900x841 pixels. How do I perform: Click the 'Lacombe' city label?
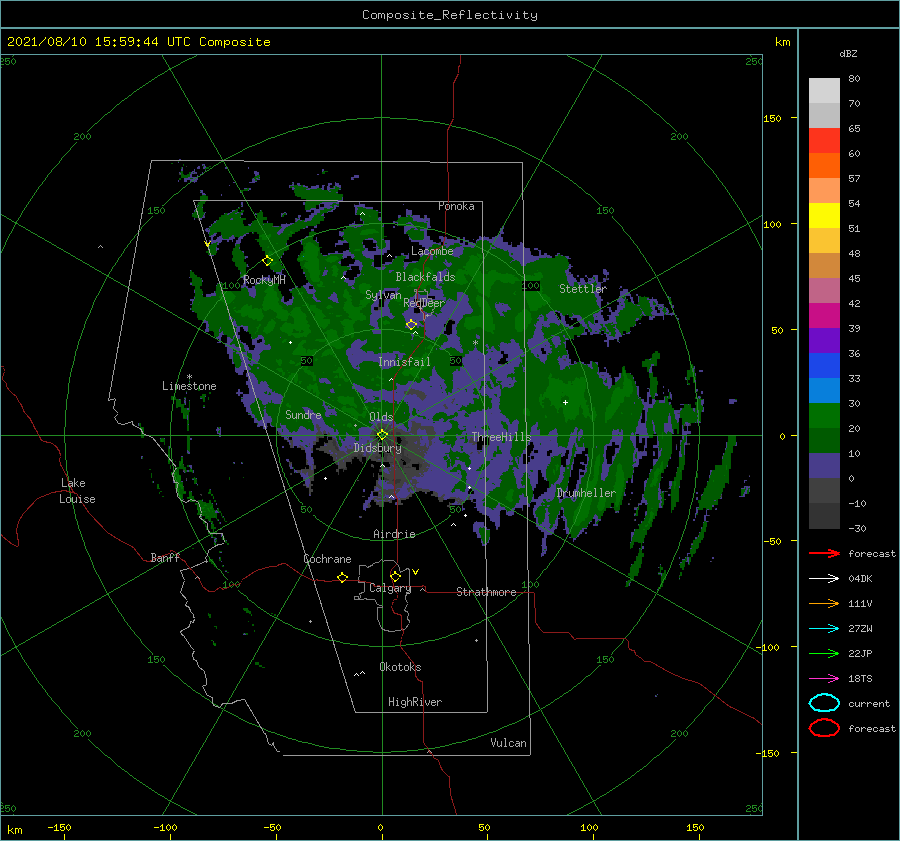432,251
